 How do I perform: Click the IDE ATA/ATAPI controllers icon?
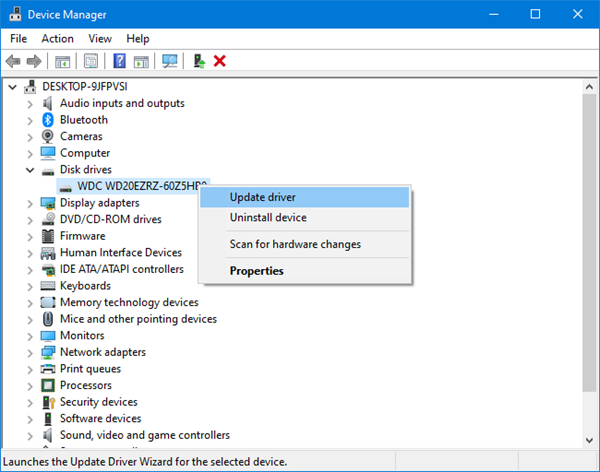tap(48, 269)
